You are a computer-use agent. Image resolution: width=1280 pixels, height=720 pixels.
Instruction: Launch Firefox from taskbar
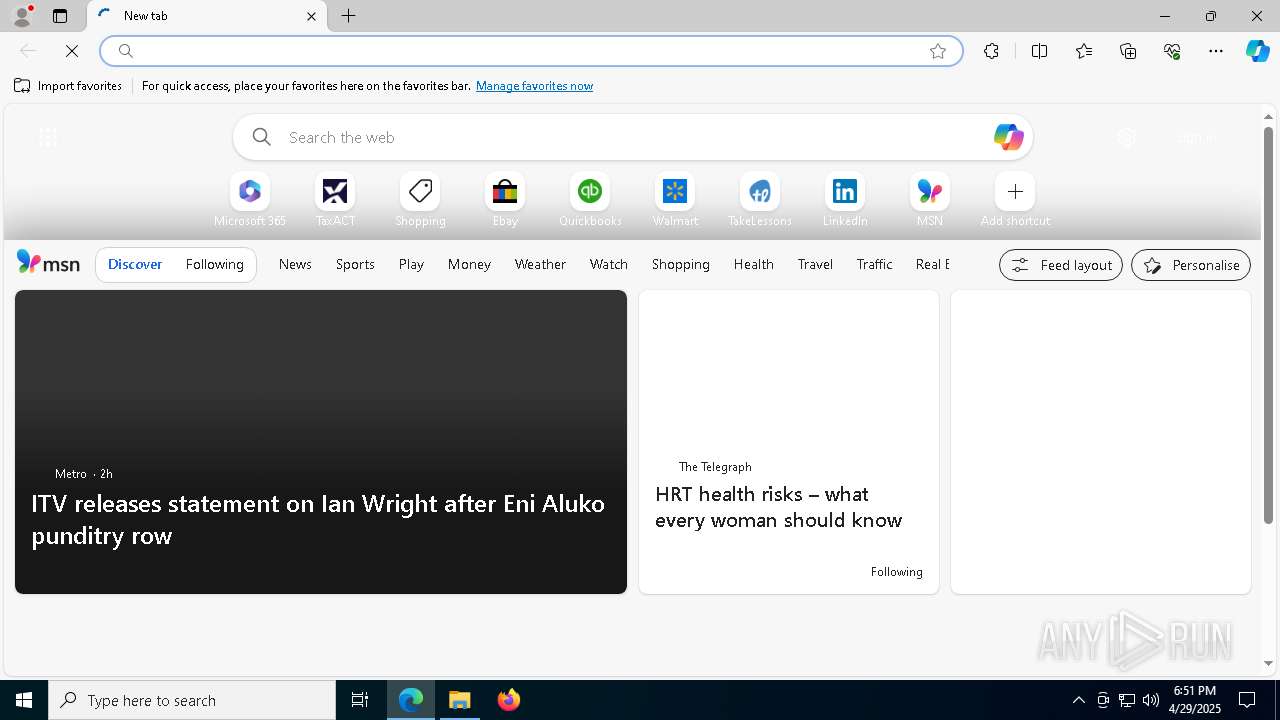[509, 700]
